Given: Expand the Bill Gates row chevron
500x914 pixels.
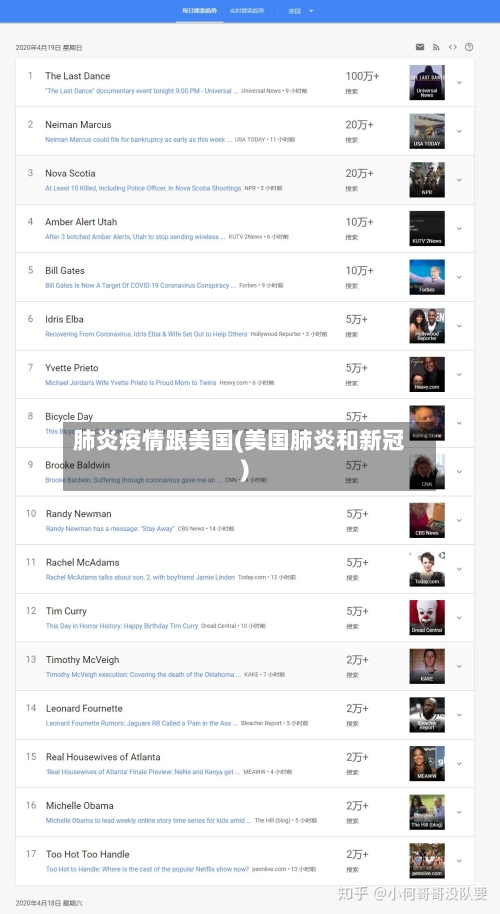Looking at the screenshot, I should 459,277.
